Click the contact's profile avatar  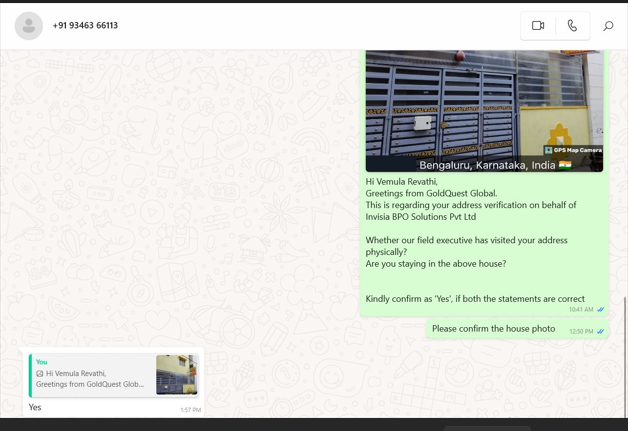tap(29, 26)
